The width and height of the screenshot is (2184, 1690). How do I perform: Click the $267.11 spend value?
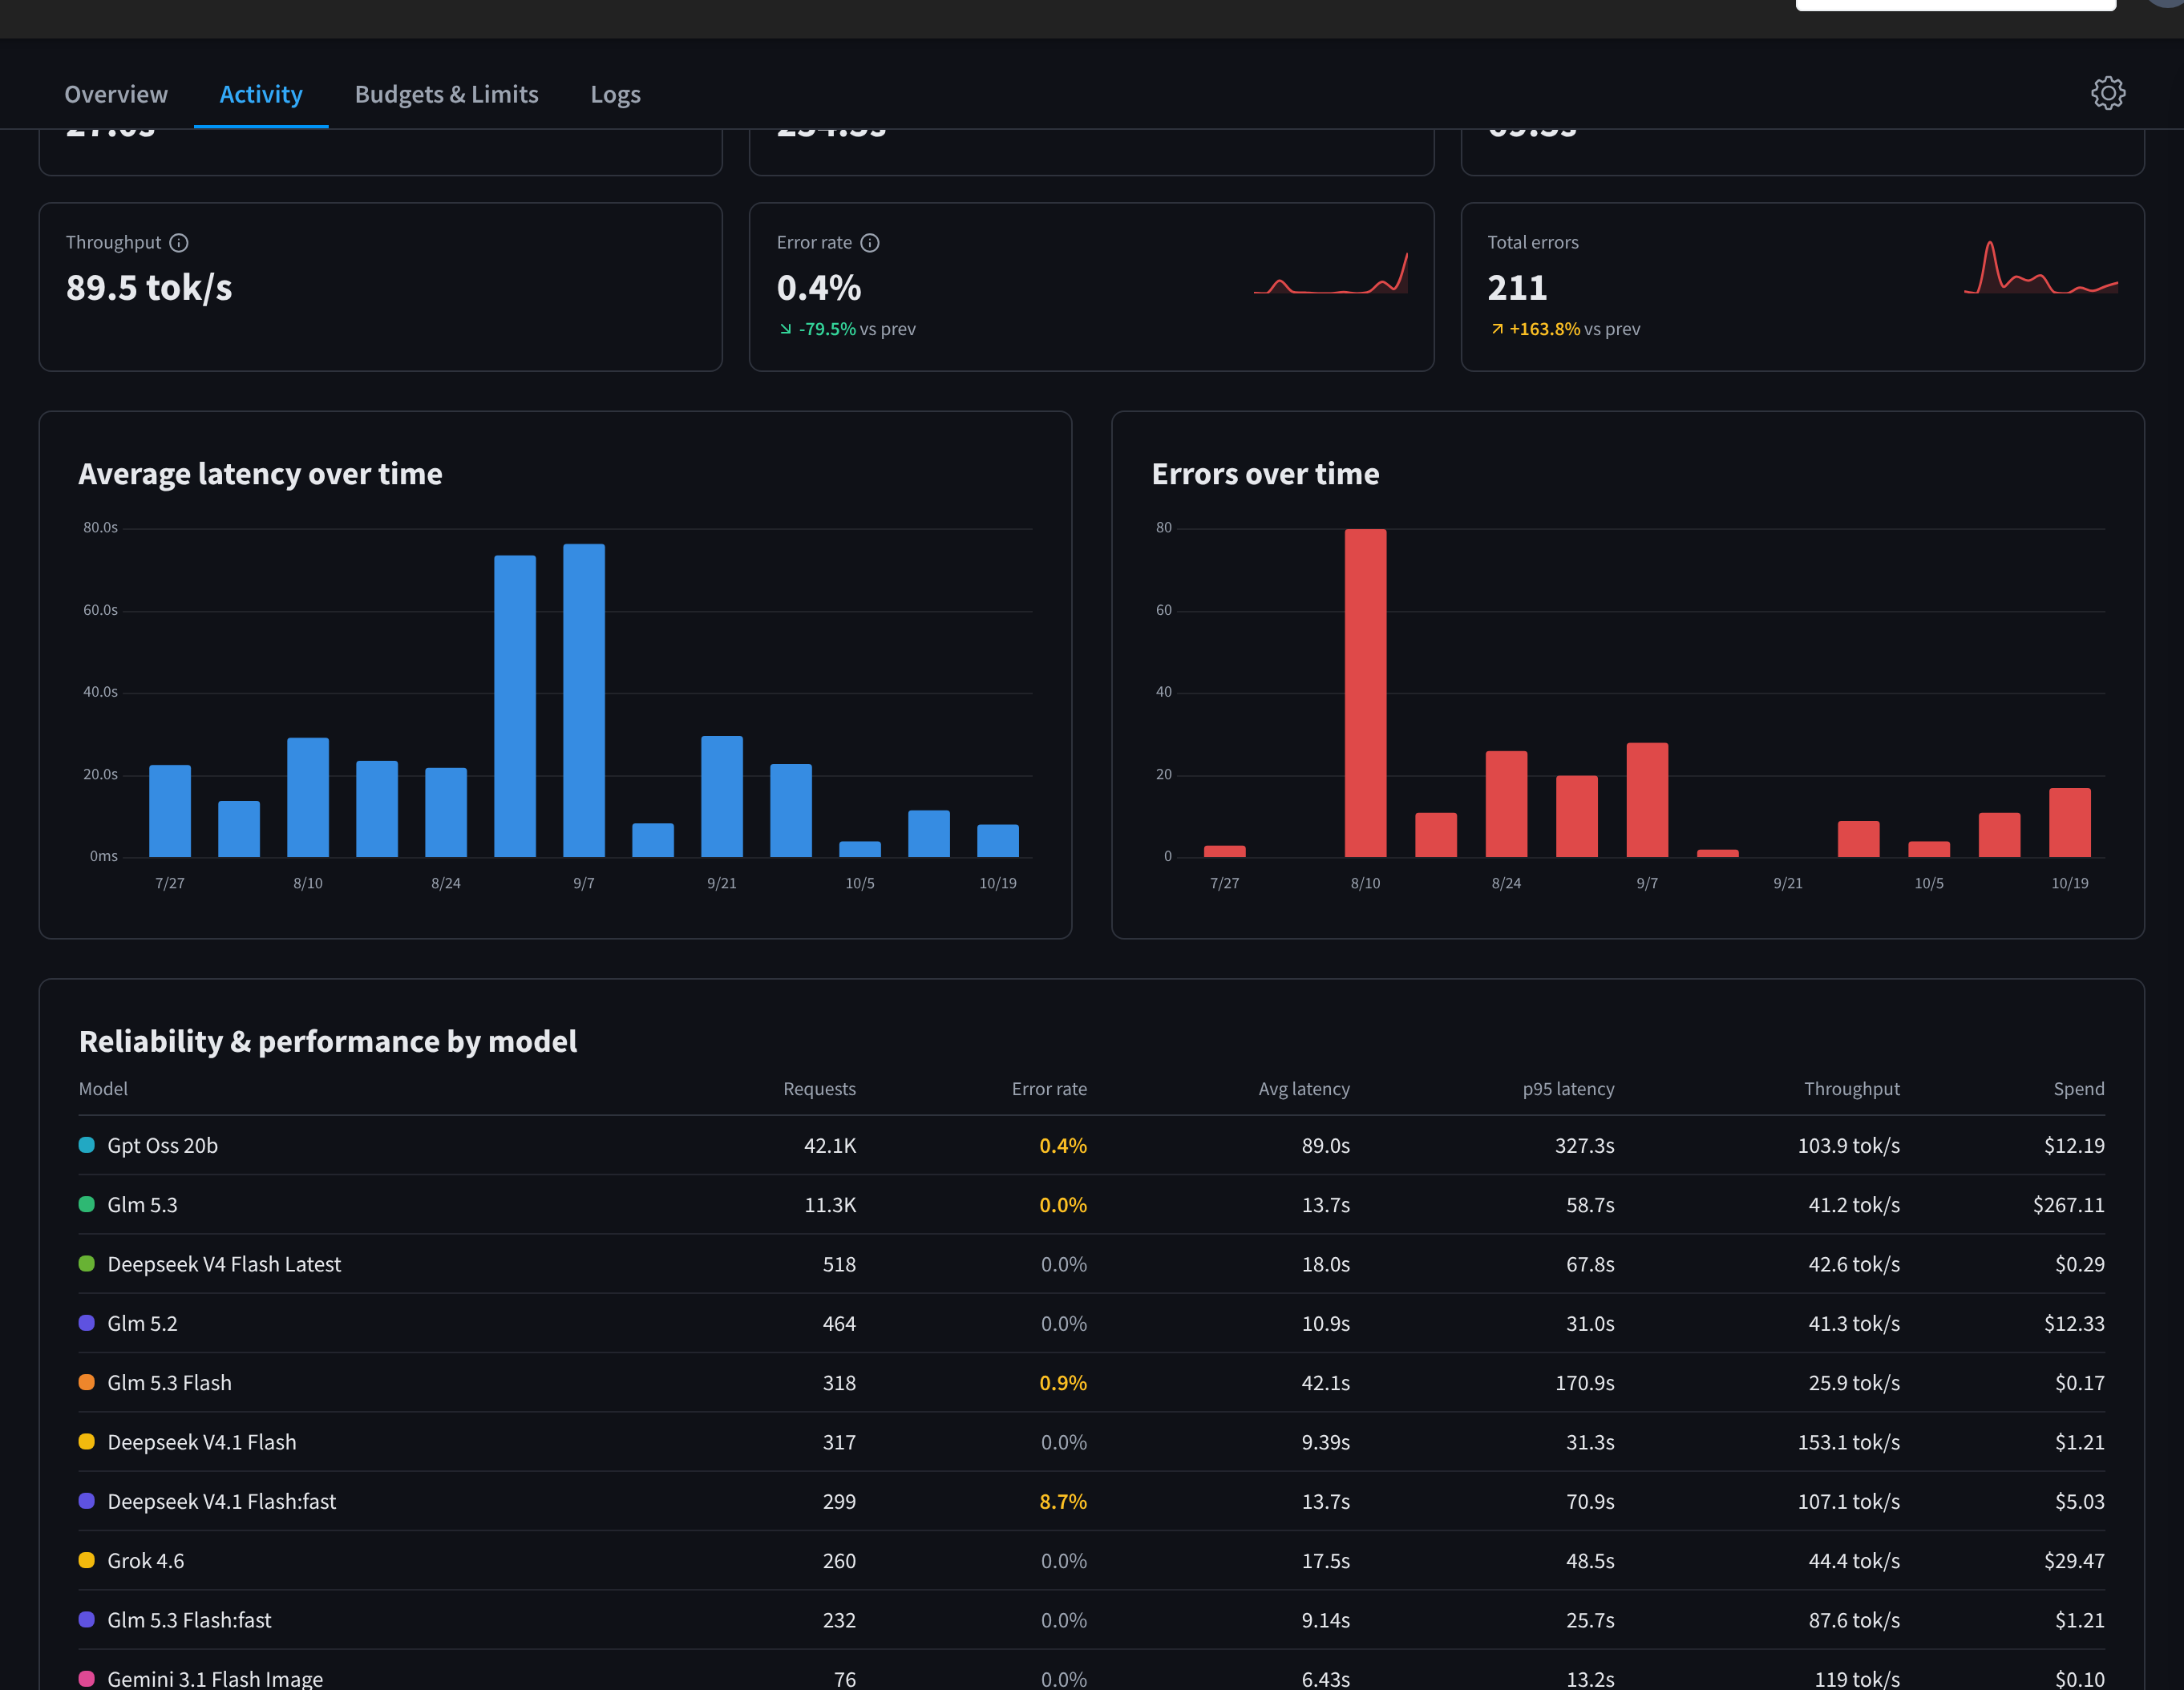click(x=2068, y=1204)
